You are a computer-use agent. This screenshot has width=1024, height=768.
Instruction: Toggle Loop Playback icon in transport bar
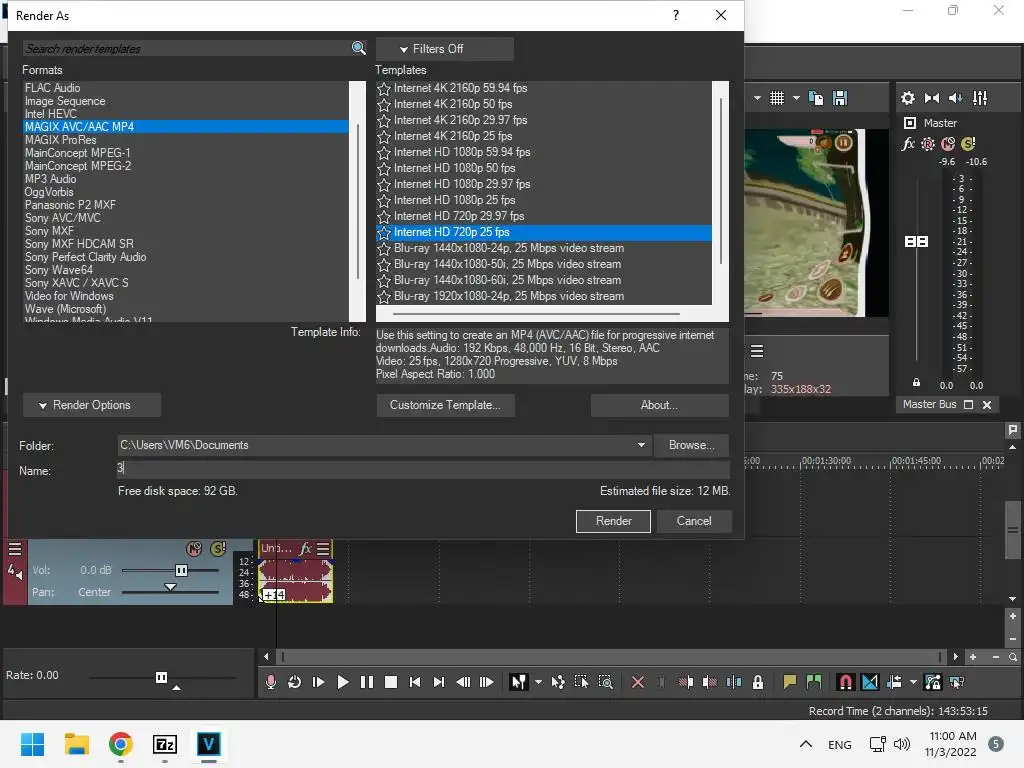295,682
